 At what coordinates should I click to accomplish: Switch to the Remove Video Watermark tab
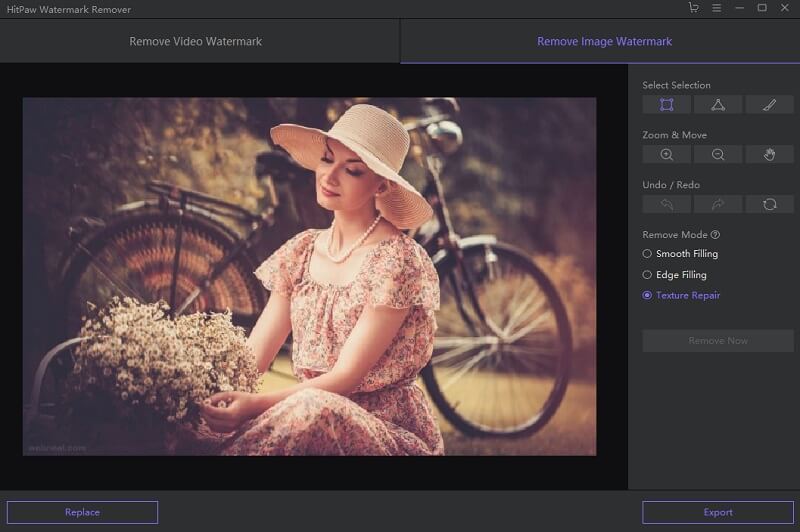pyautogui.click(x=196, y=42)
